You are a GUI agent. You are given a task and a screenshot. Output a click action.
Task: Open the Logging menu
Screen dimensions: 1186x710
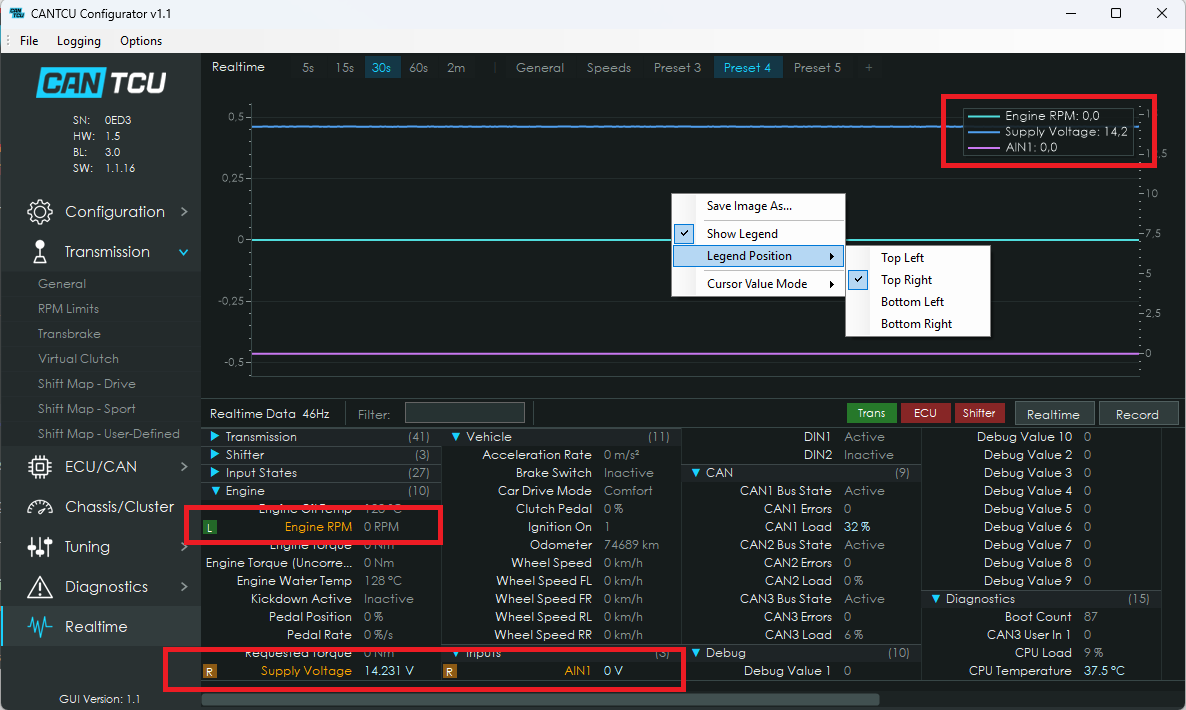(79, 41)
